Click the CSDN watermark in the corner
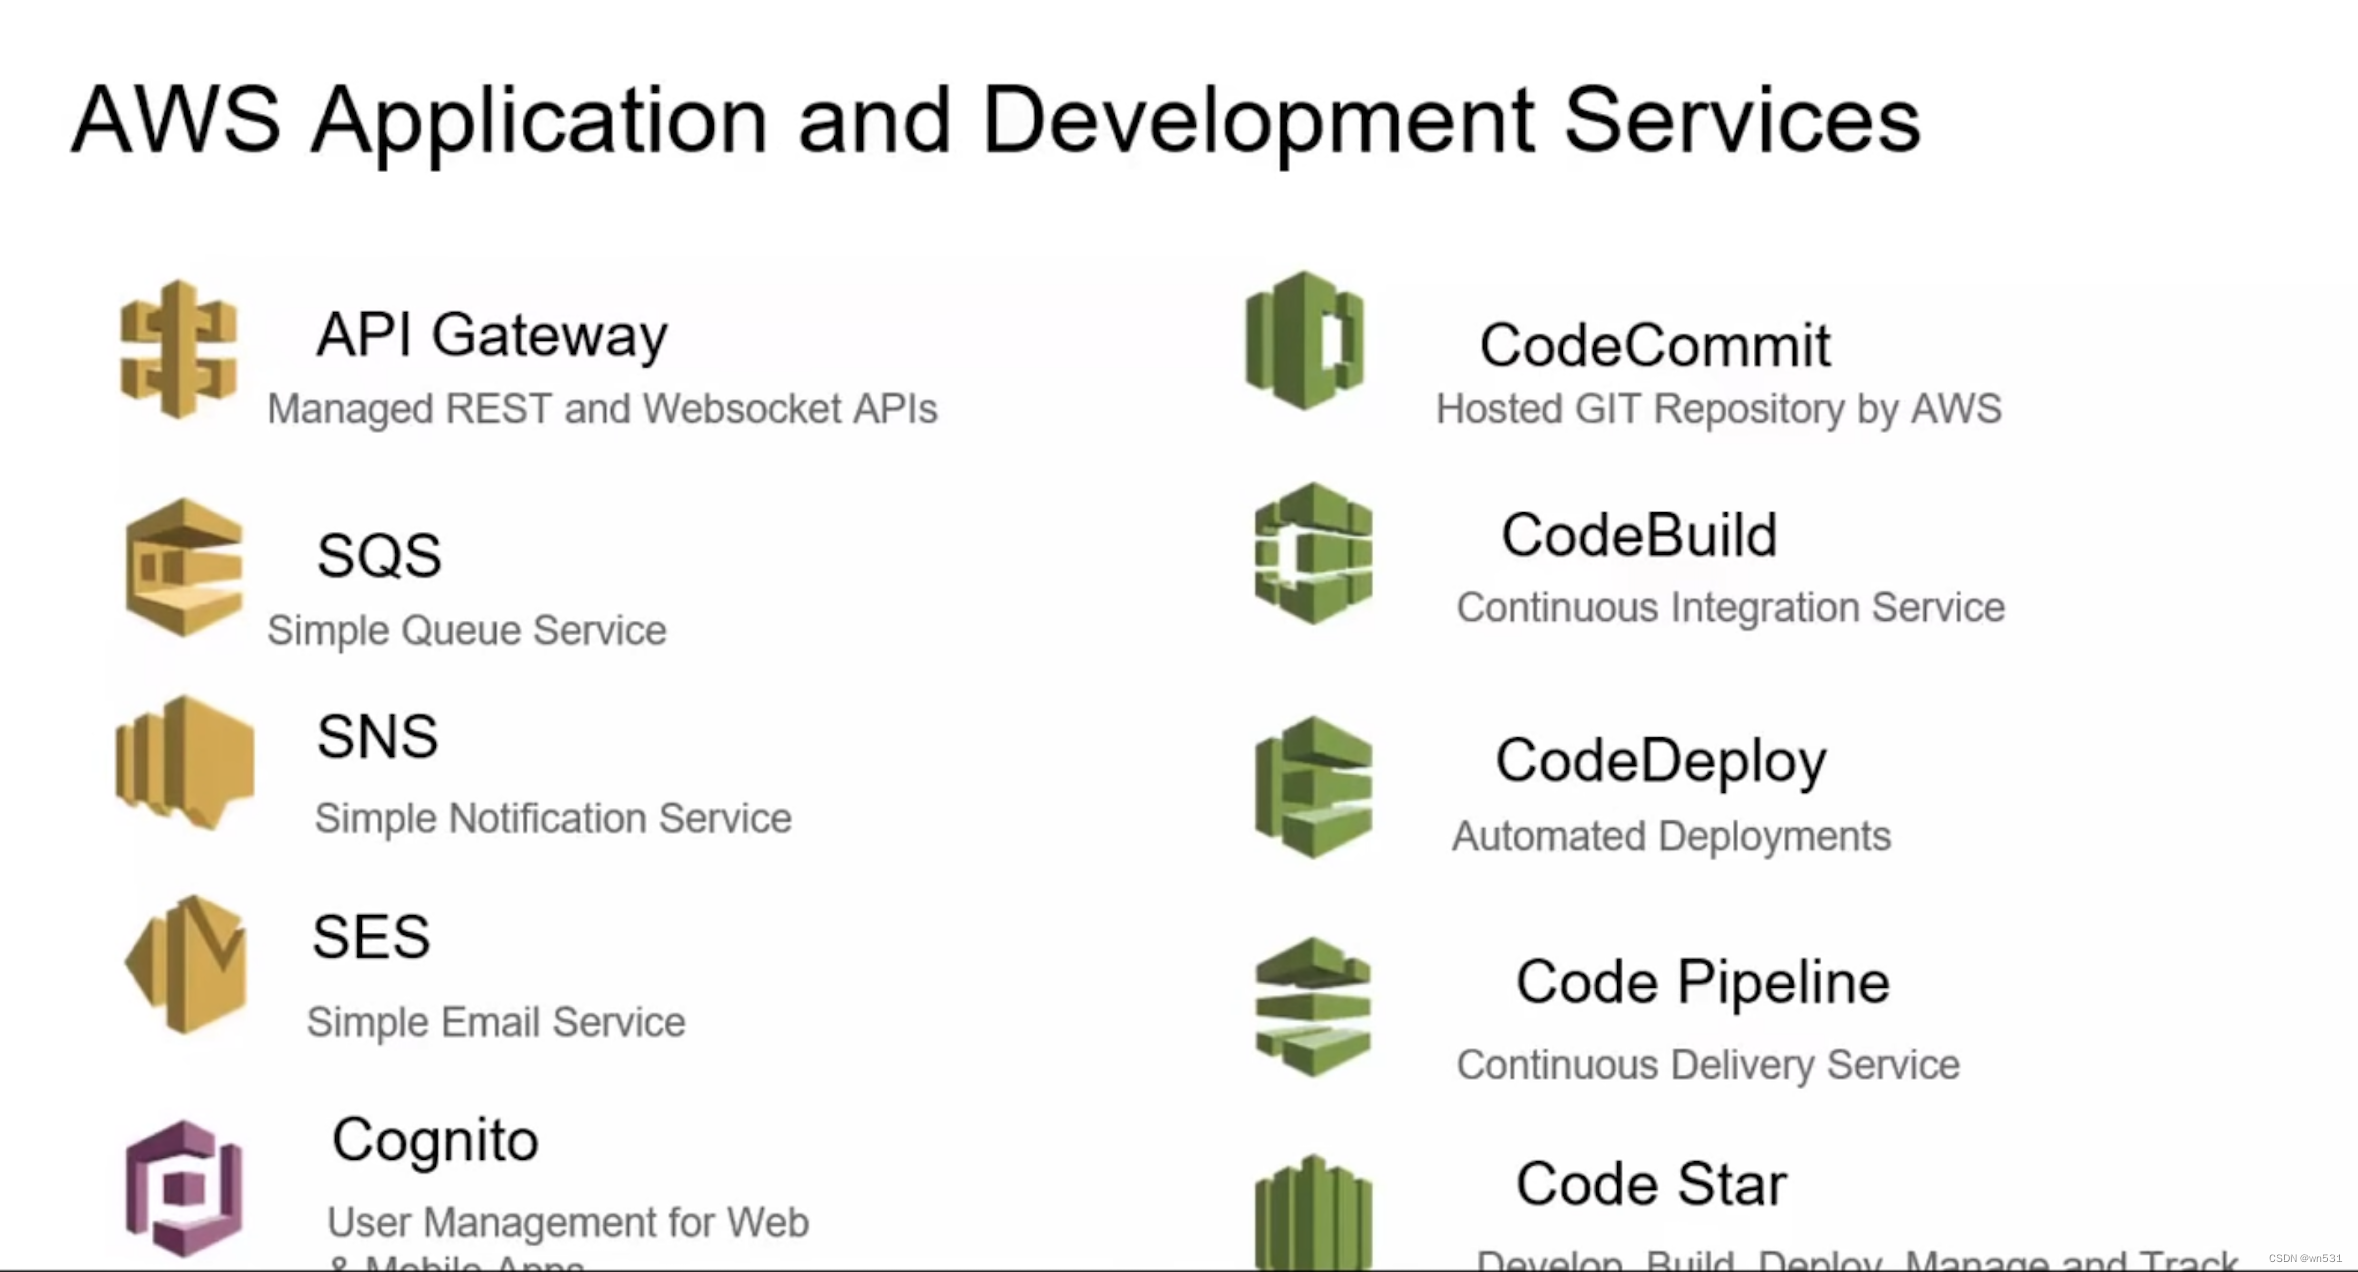This screenshot has width=2358, height=1272. (2304, 1258)
